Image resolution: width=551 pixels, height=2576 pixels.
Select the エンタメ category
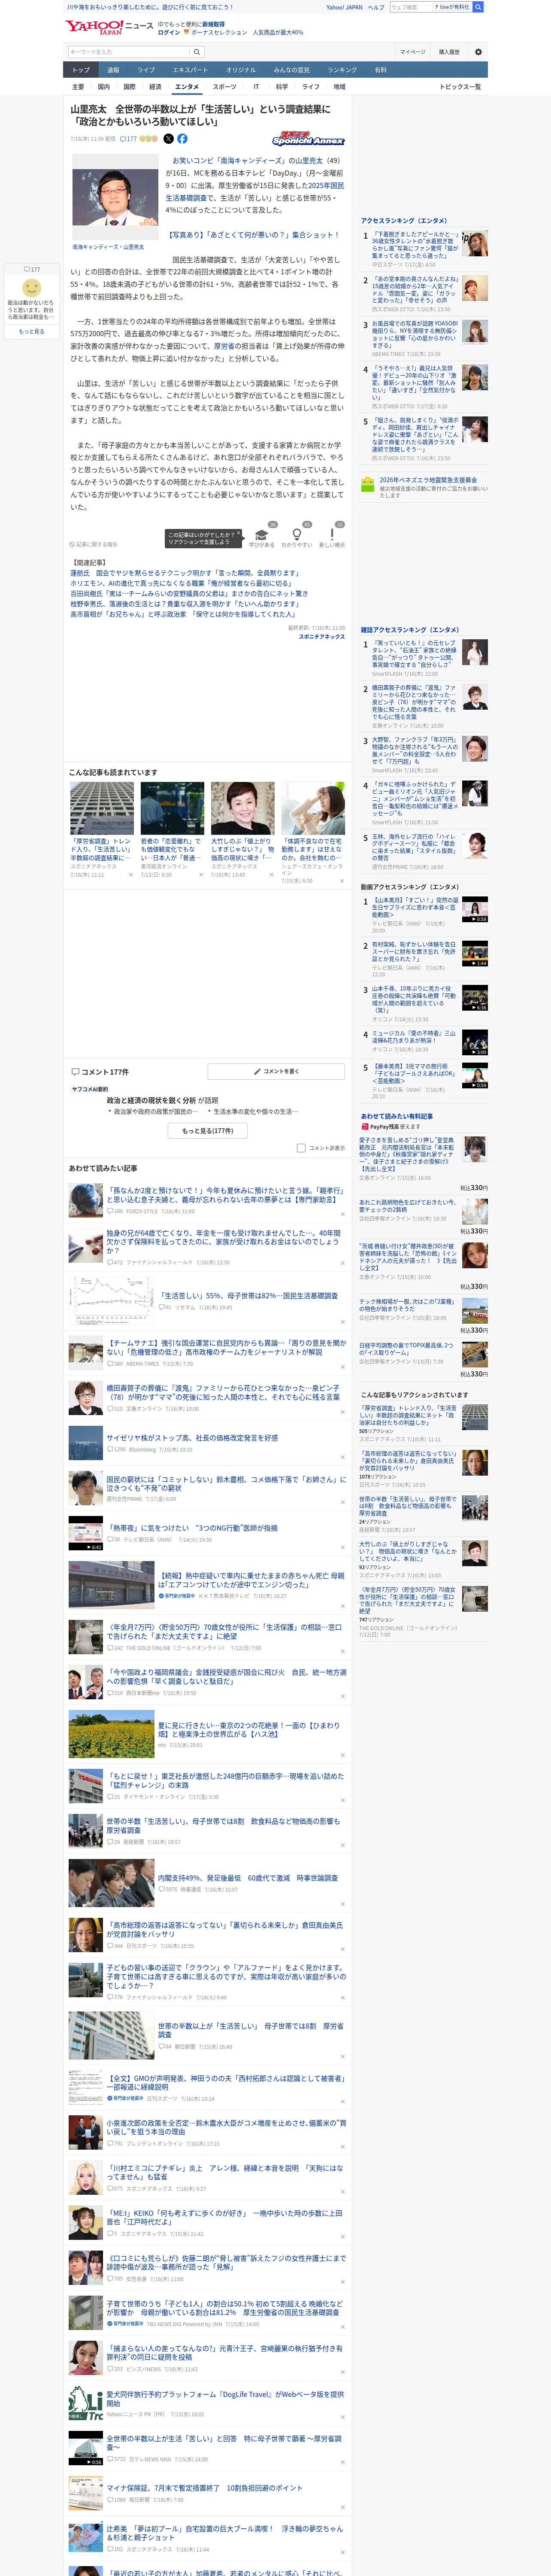pyautogui.click(x=187, y=87)
